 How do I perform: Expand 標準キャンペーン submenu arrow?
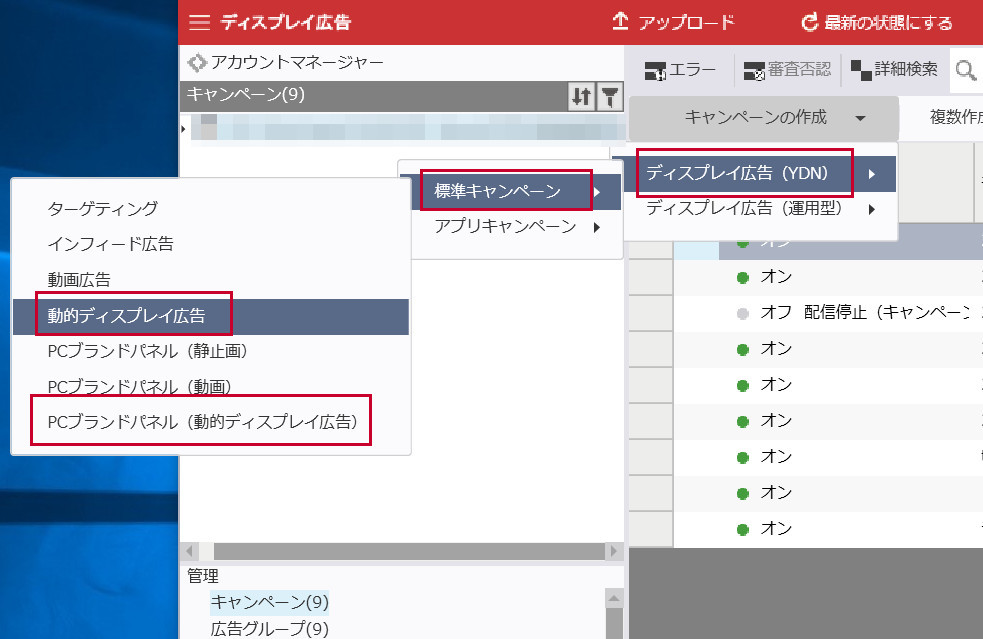point(597,192)
